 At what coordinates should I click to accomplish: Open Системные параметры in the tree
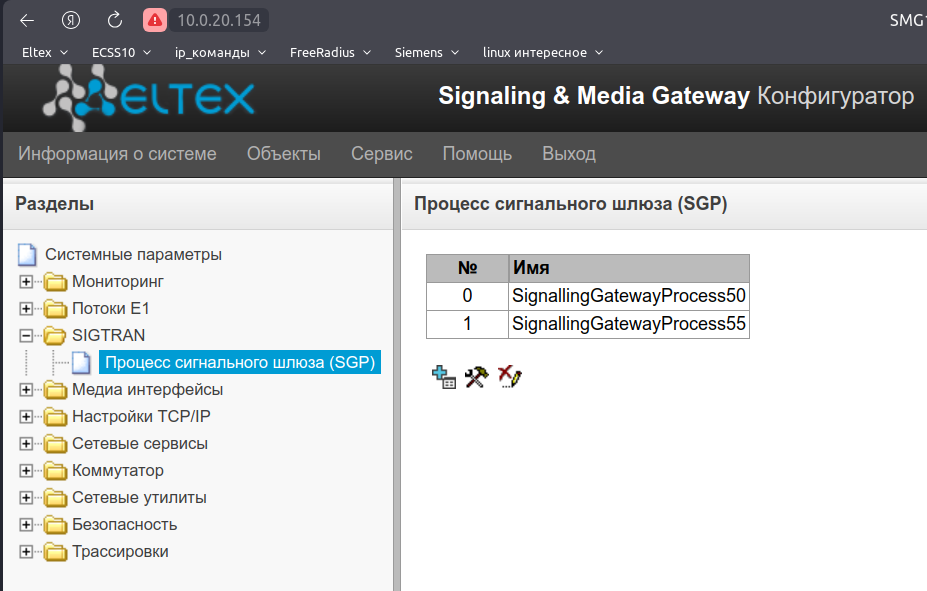(133, 255)
